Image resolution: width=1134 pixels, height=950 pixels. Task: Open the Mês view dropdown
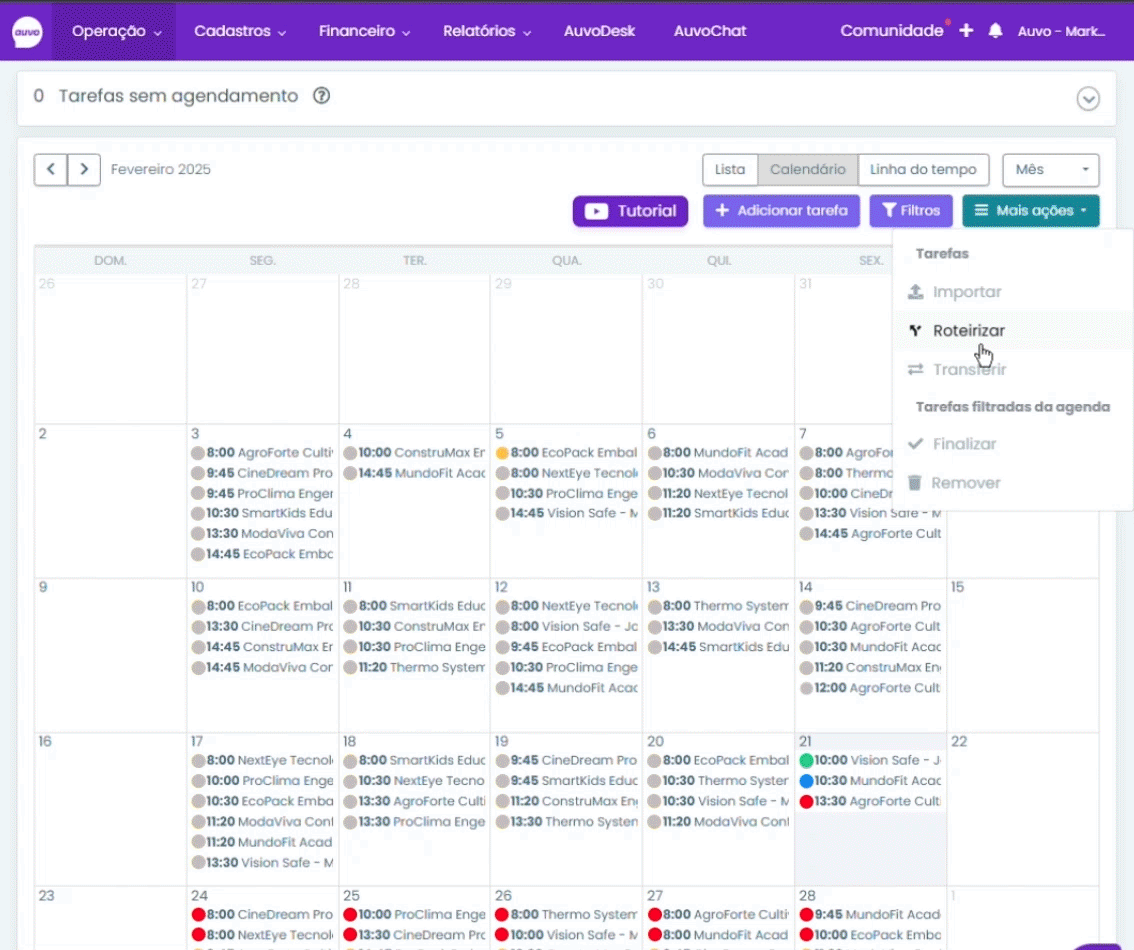pyautogui.click(x=1050, y=170)
